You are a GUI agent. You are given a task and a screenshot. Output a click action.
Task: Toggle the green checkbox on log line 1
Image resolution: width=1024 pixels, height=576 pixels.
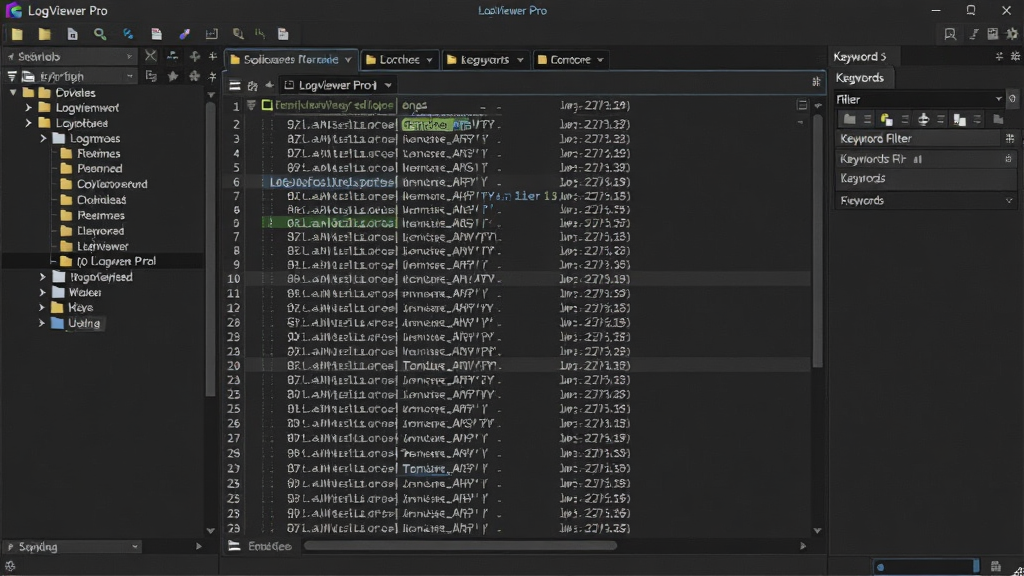266,105
